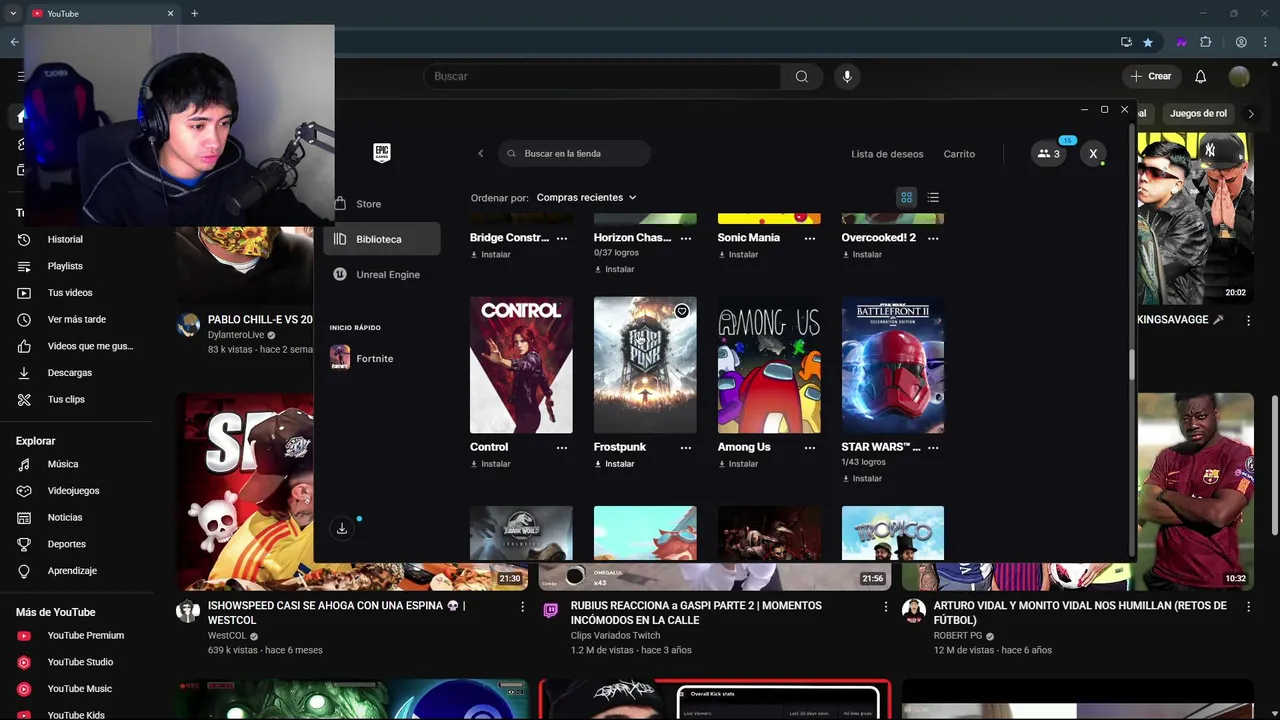Bookmark page with Chrome star icon
The image size is (1280, 720).
click(1148, 42)
